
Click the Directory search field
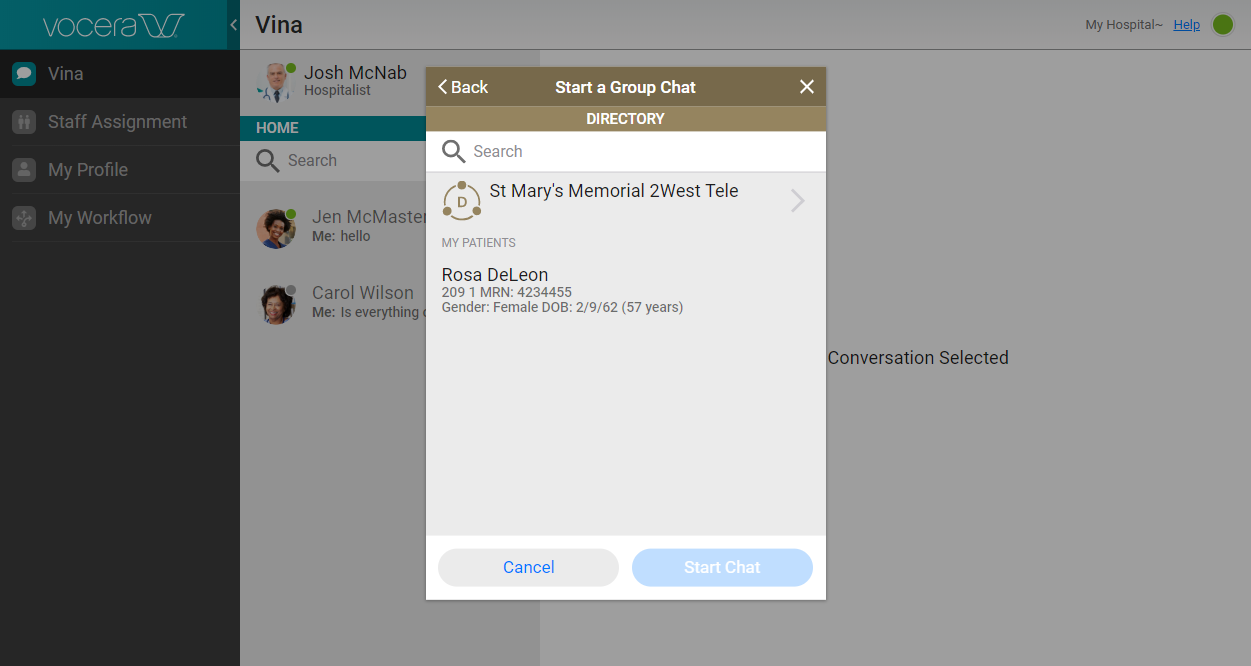coord(626,152)
